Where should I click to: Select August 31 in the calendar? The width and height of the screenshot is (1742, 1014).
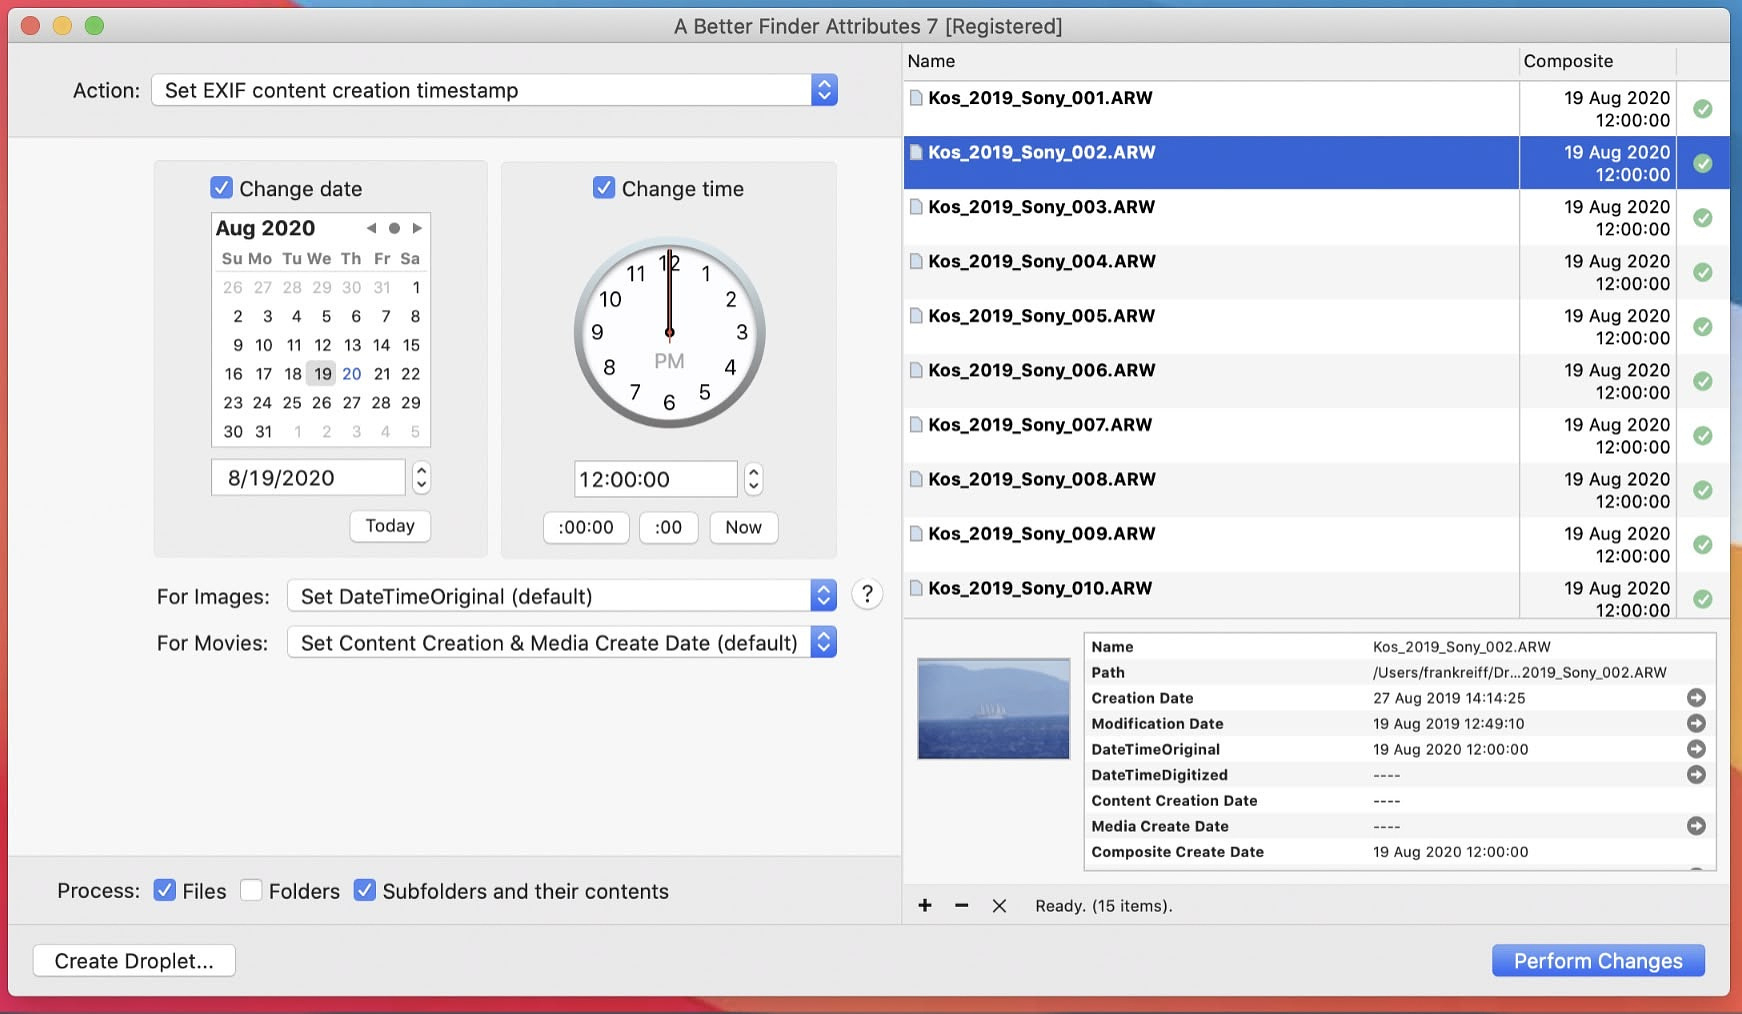click(x=263, y=432)
